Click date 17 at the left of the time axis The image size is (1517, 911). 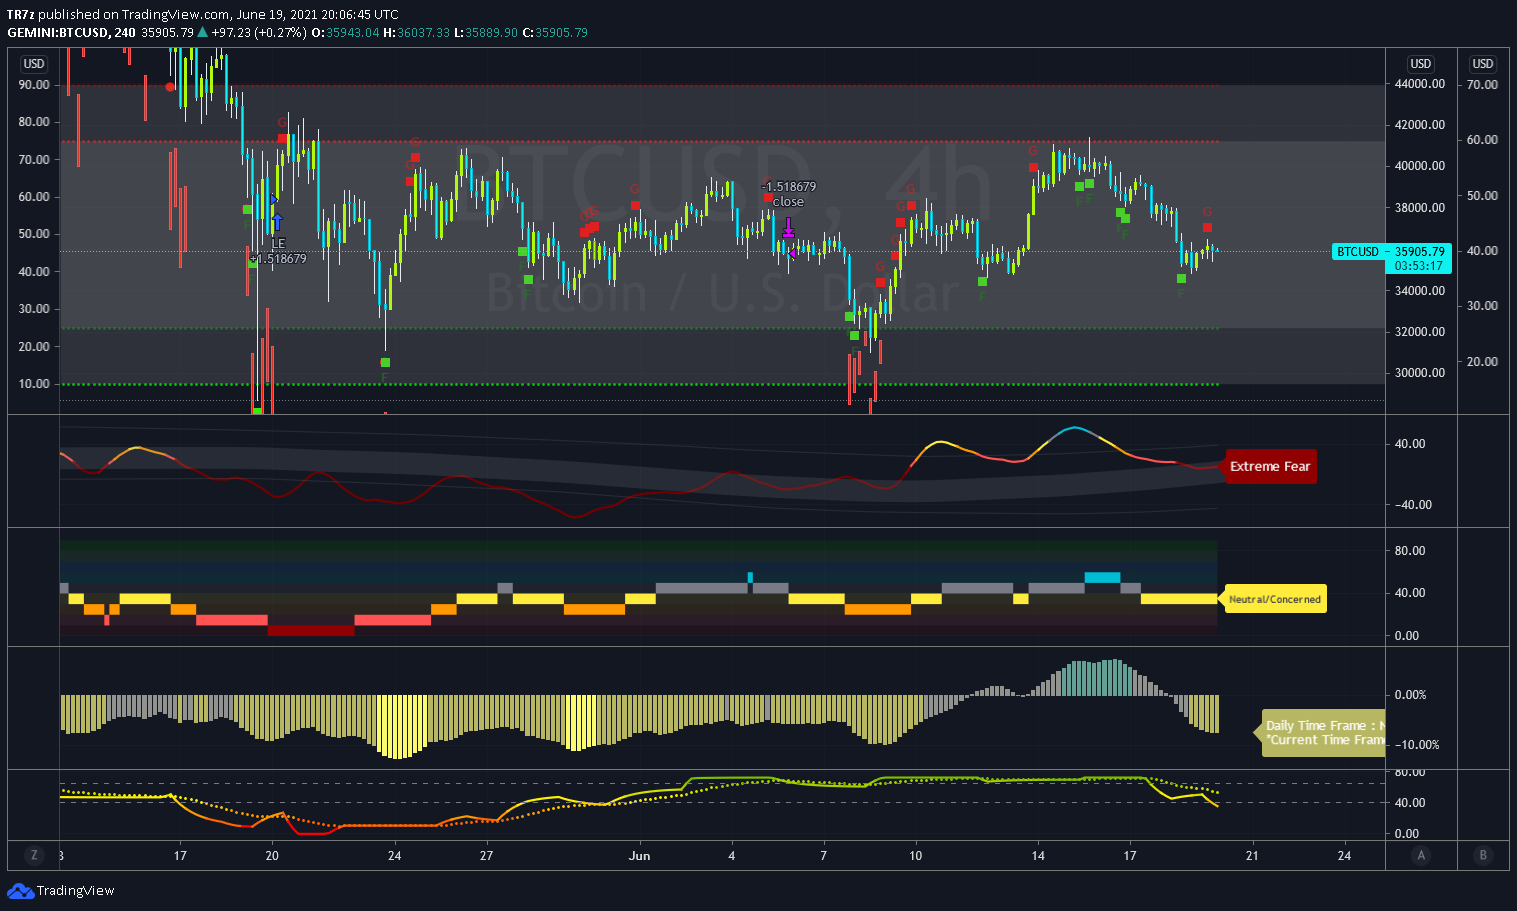(x=180, y=855)
